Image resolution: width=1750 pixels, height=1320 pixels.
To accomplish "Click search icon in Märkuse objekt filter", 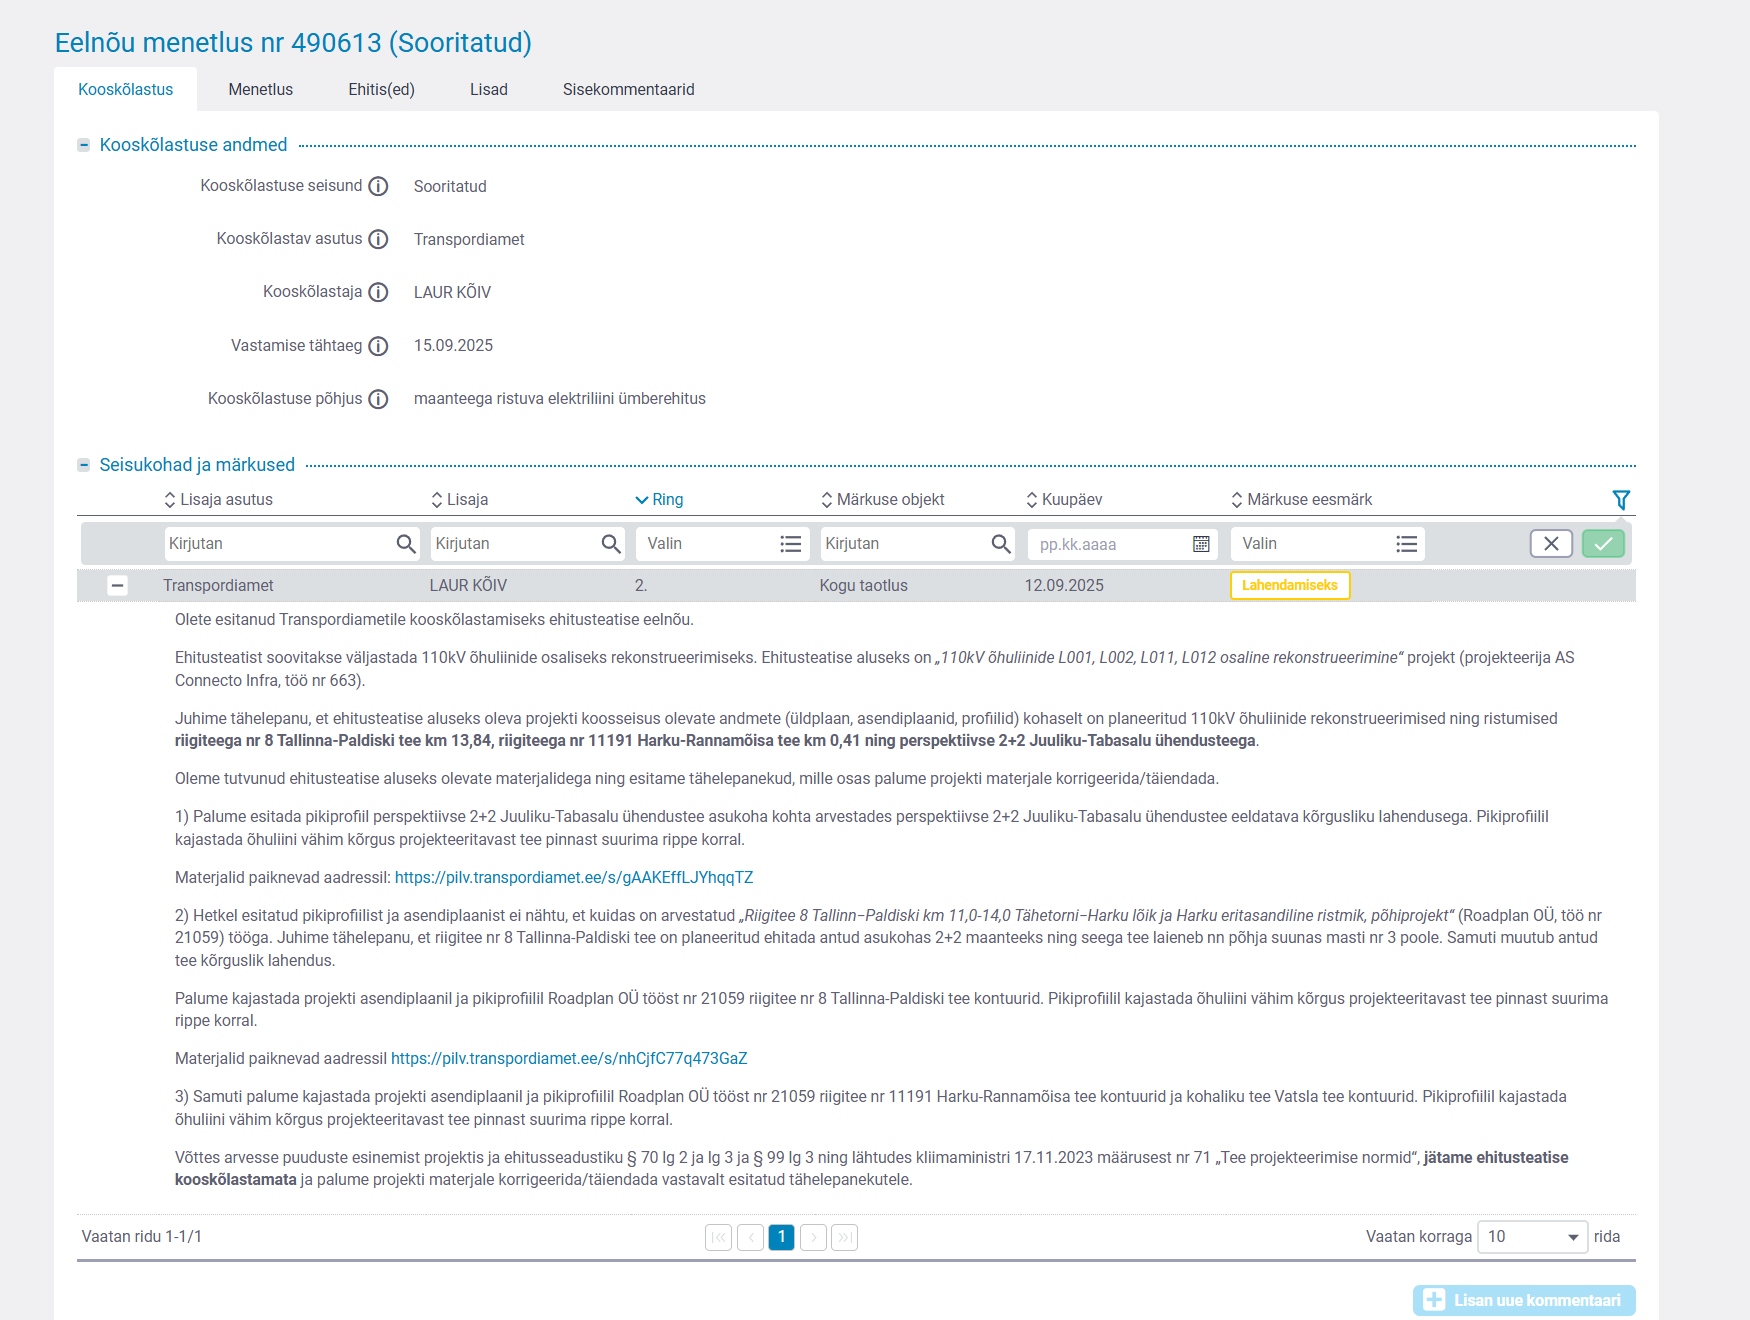I will [1000, 544].
